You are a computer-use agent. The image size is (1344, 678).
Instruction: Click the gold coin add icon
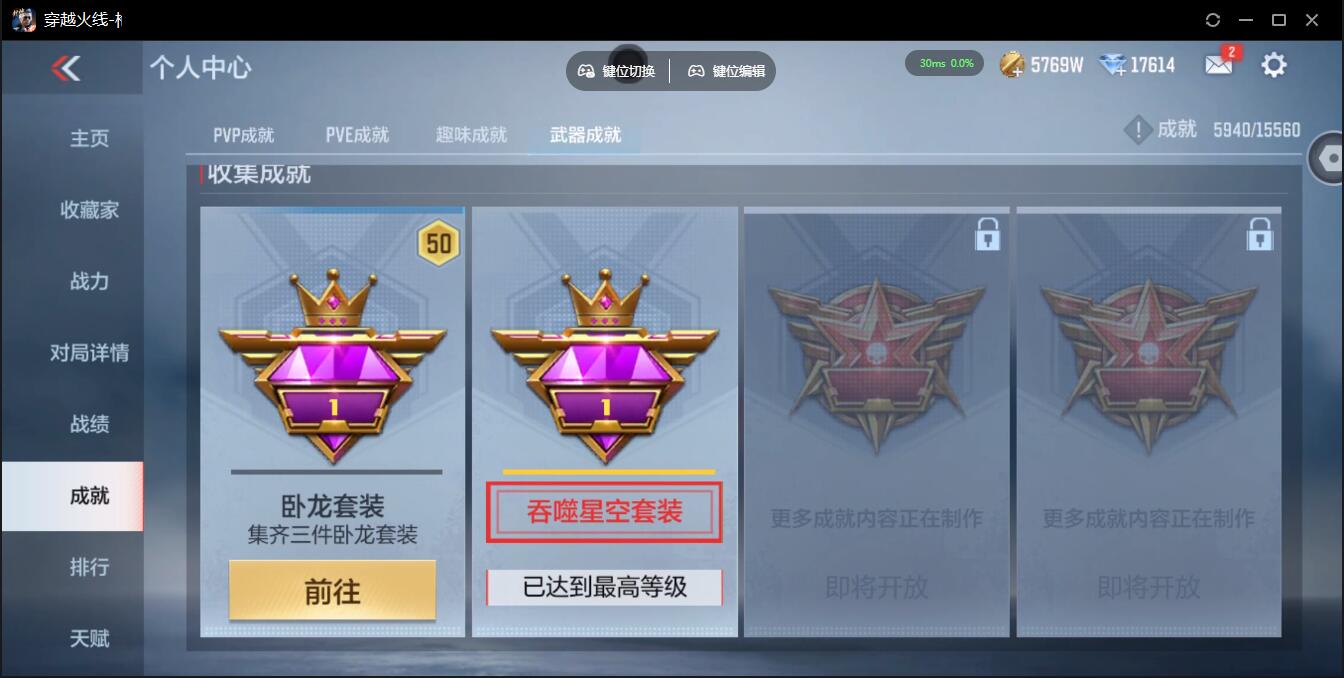pyautogui.click(x=1012, y=65)
